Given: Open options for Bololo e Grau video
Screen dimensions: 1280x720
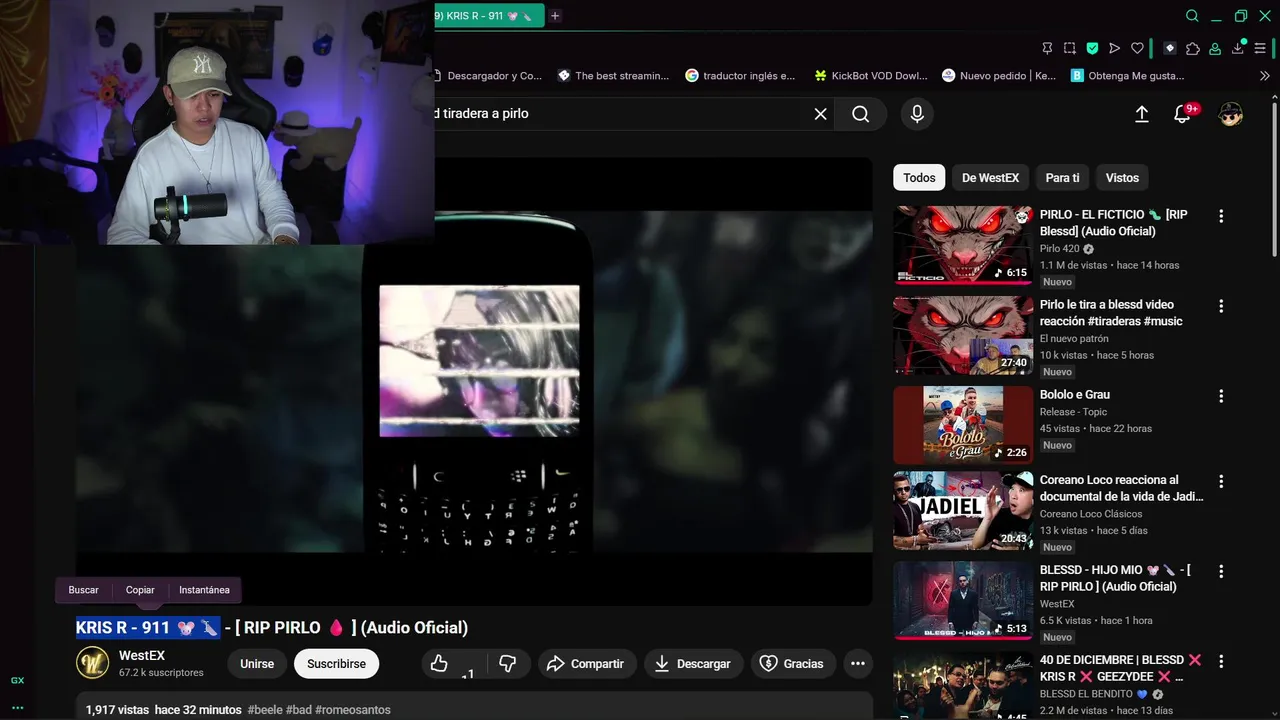Looking at the screenshot, I should pyautogui.click(x=1221, y=396).
